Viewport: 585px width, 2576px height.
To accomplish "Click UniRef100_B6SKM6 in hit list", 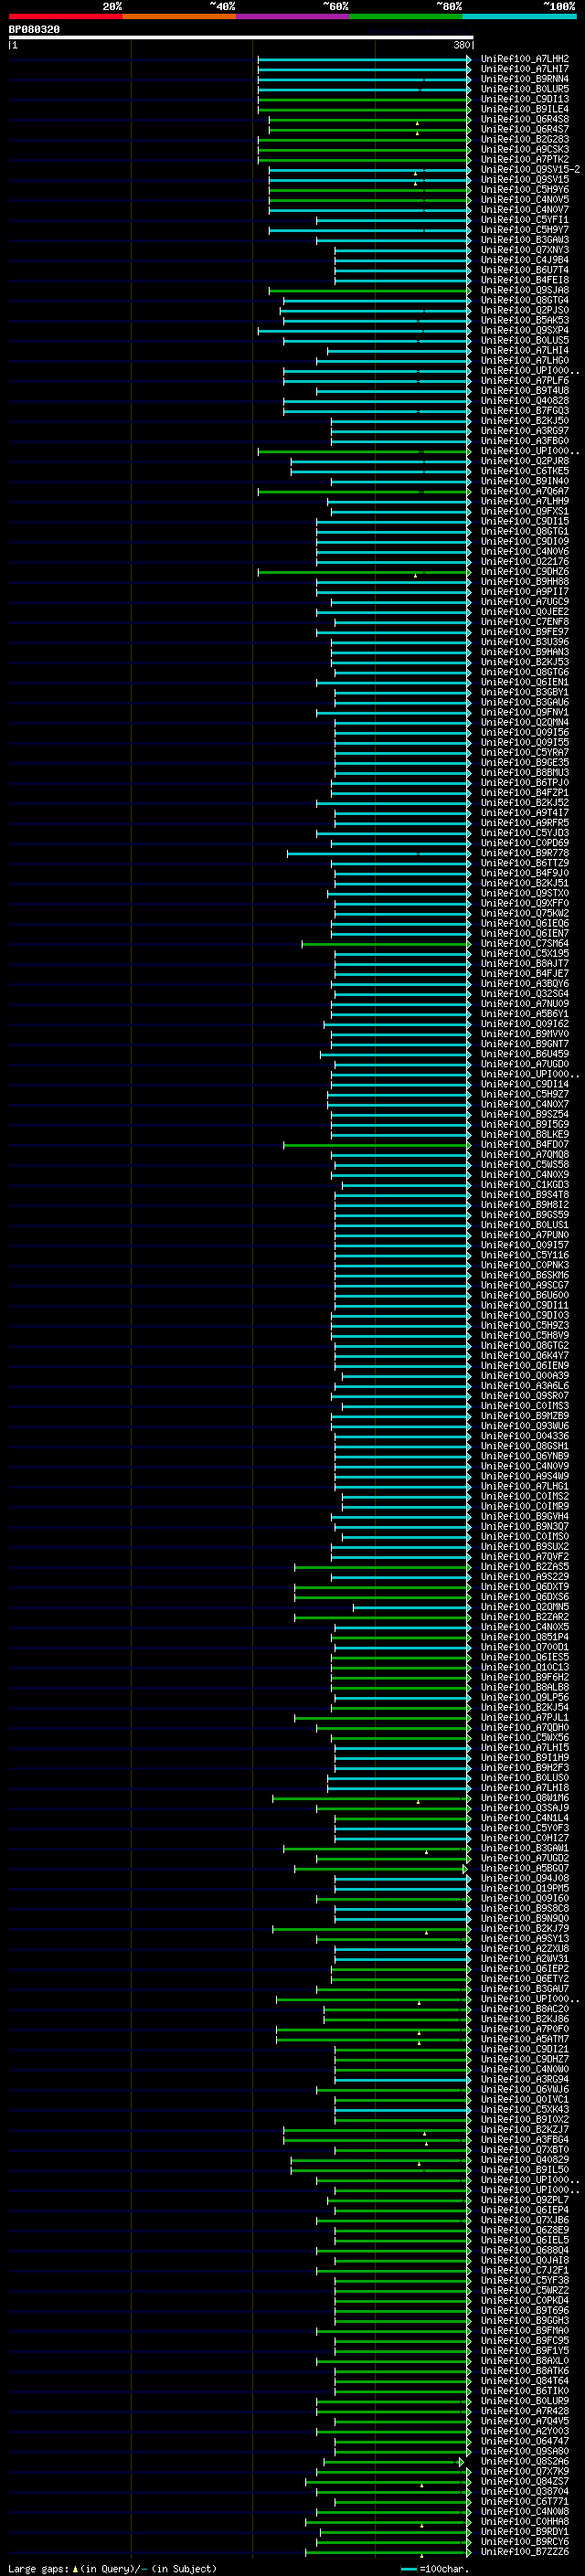I will click(x=524, y=1275).
